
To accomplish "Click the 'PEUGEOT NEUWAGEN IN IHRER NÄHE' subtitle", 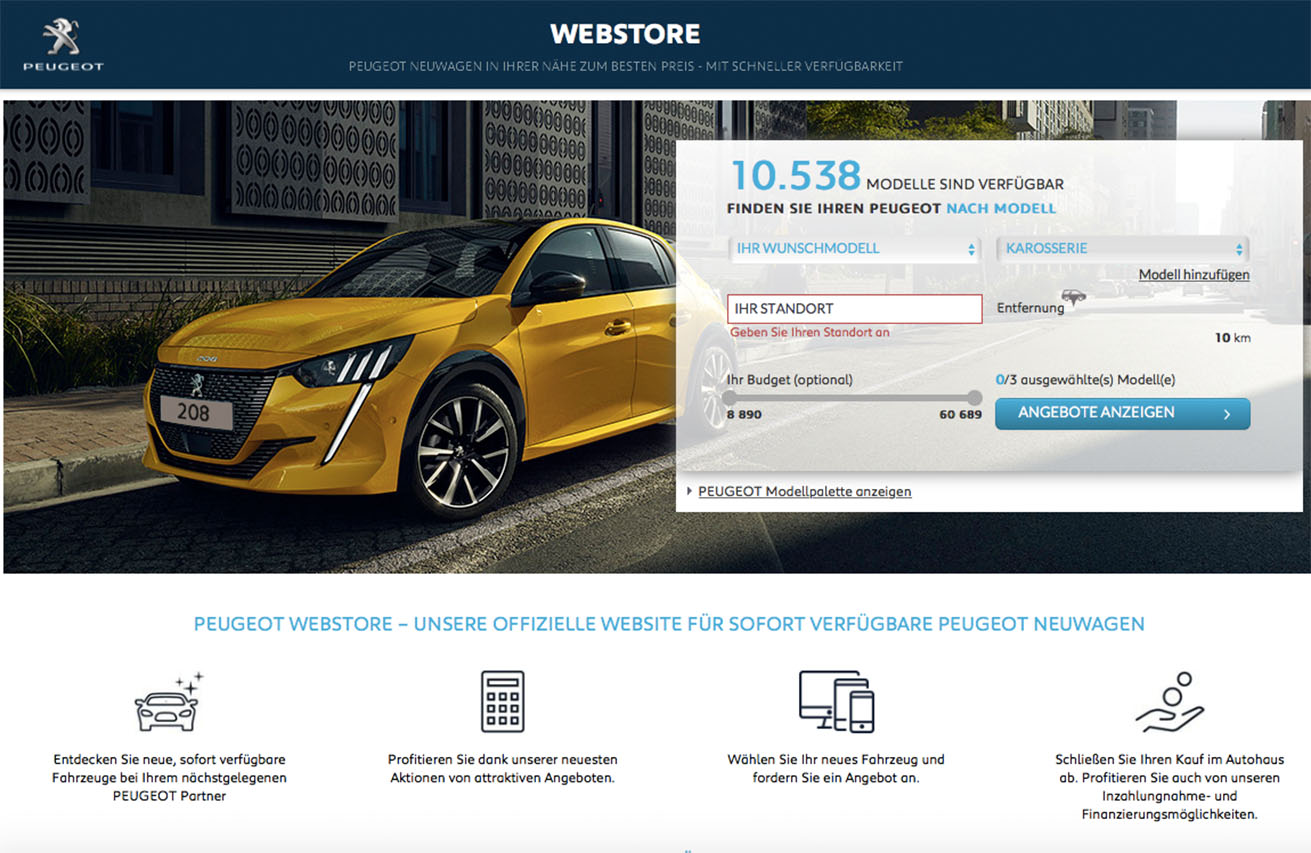I will click(626, 66).
